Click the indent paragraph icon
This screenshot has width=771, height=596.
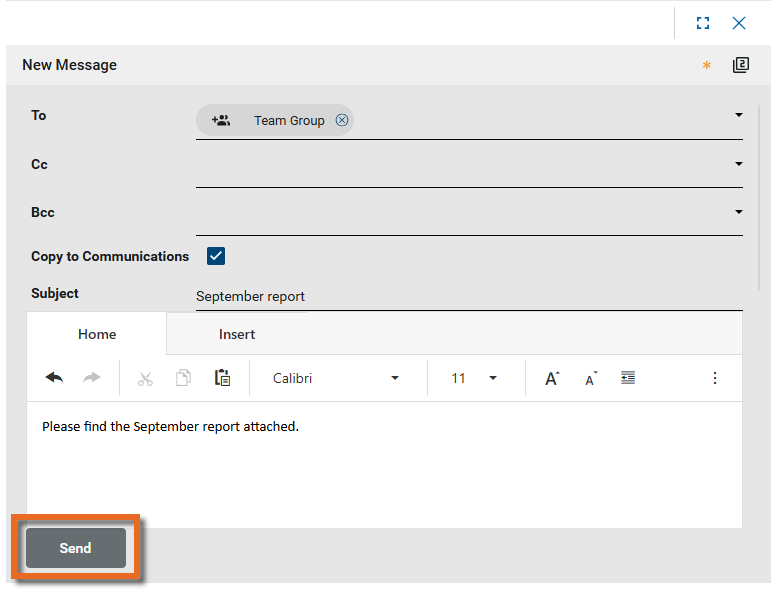tap(628, 378)
